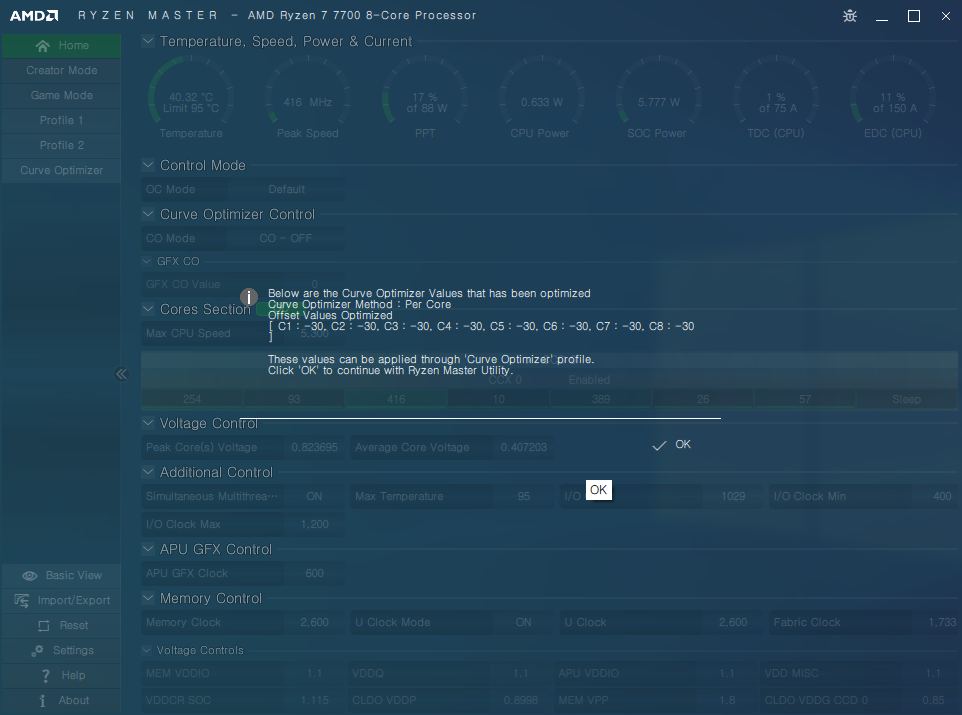962x715 pixels.
Task: Click Reset in the sidebar
Action: coord(61,625)
